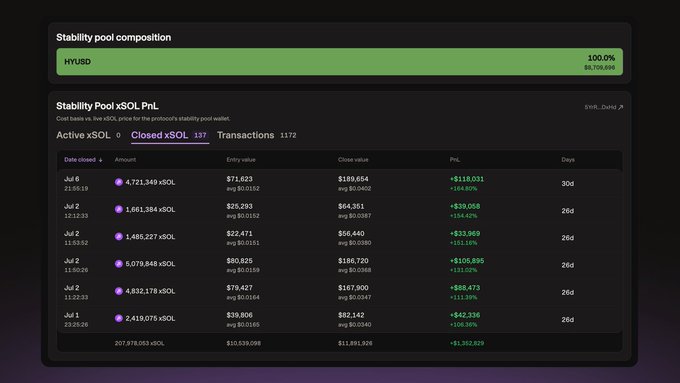The width and height of the screenshot is (680, 383).
Task: Click the $167,900 close value
Action: (353, 288)
